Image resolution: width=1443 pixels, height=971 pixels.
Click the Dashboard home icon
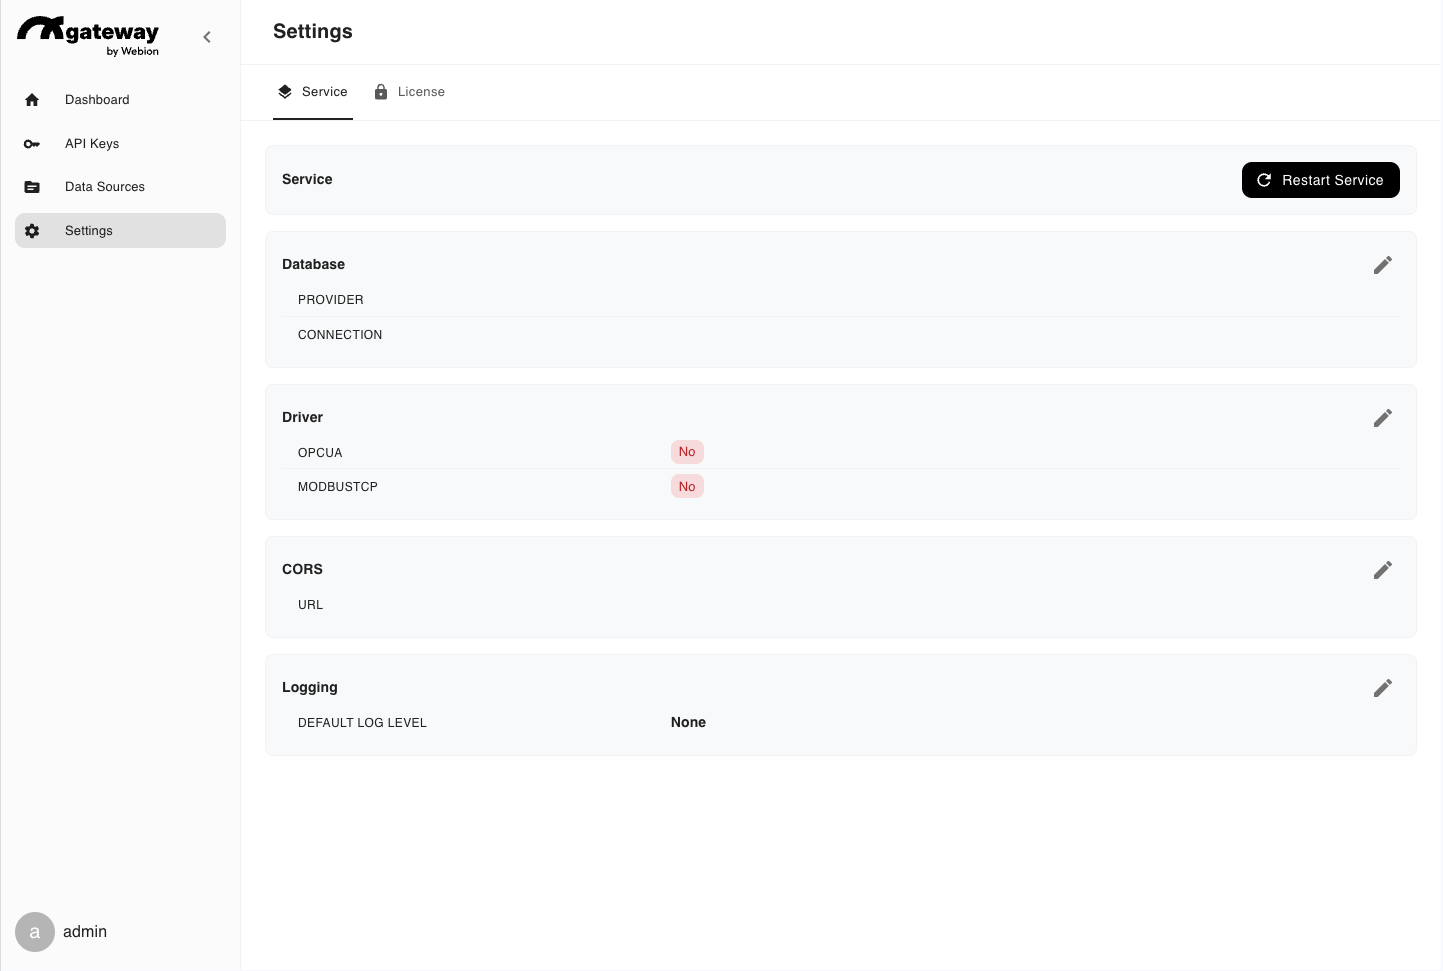click(x=32, y=100)
